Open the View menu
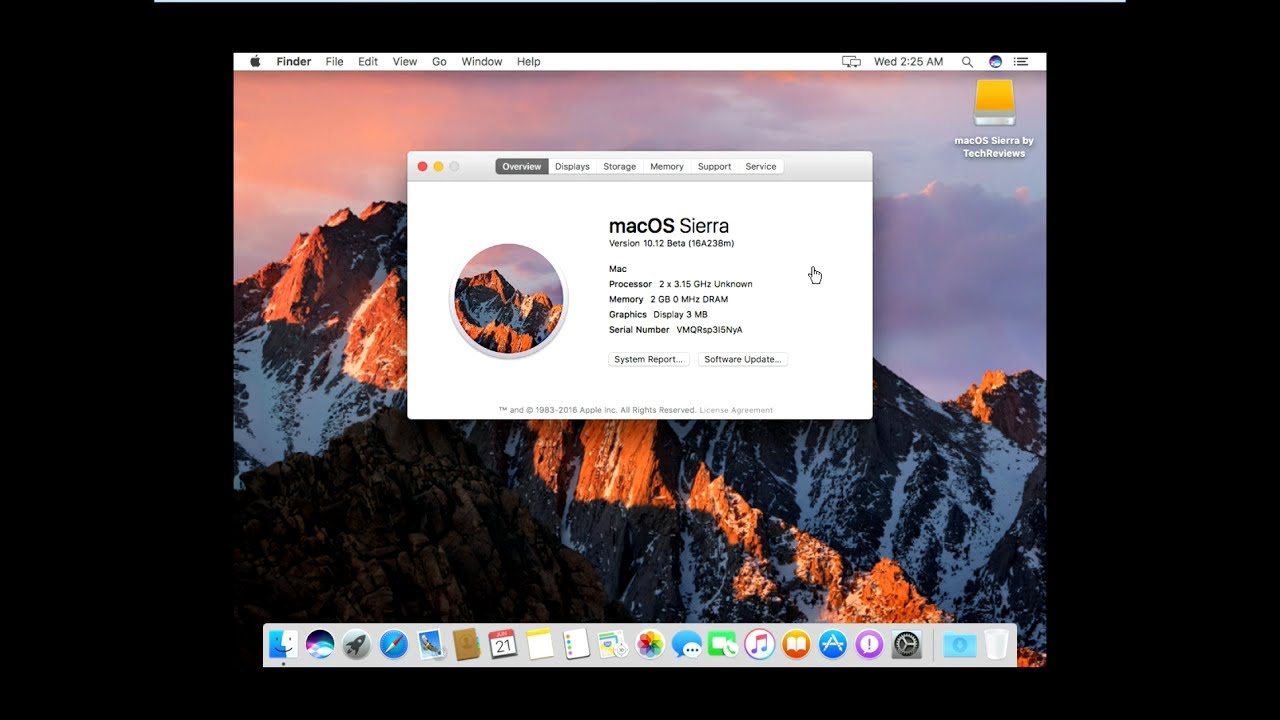This screenshot has width=1280, height=720. point(405,62)
